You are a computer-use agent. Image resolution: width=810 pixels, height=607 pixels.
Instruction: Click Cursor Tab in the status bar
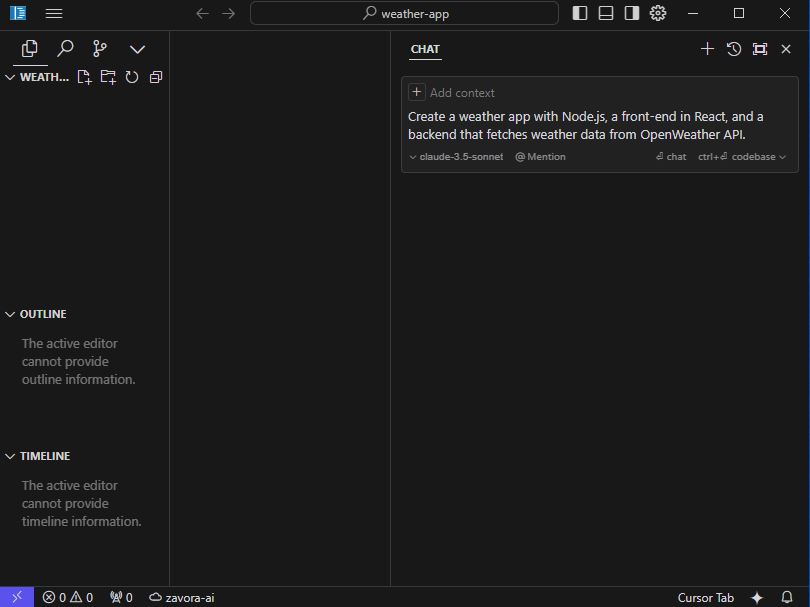(x=706, y=598)
